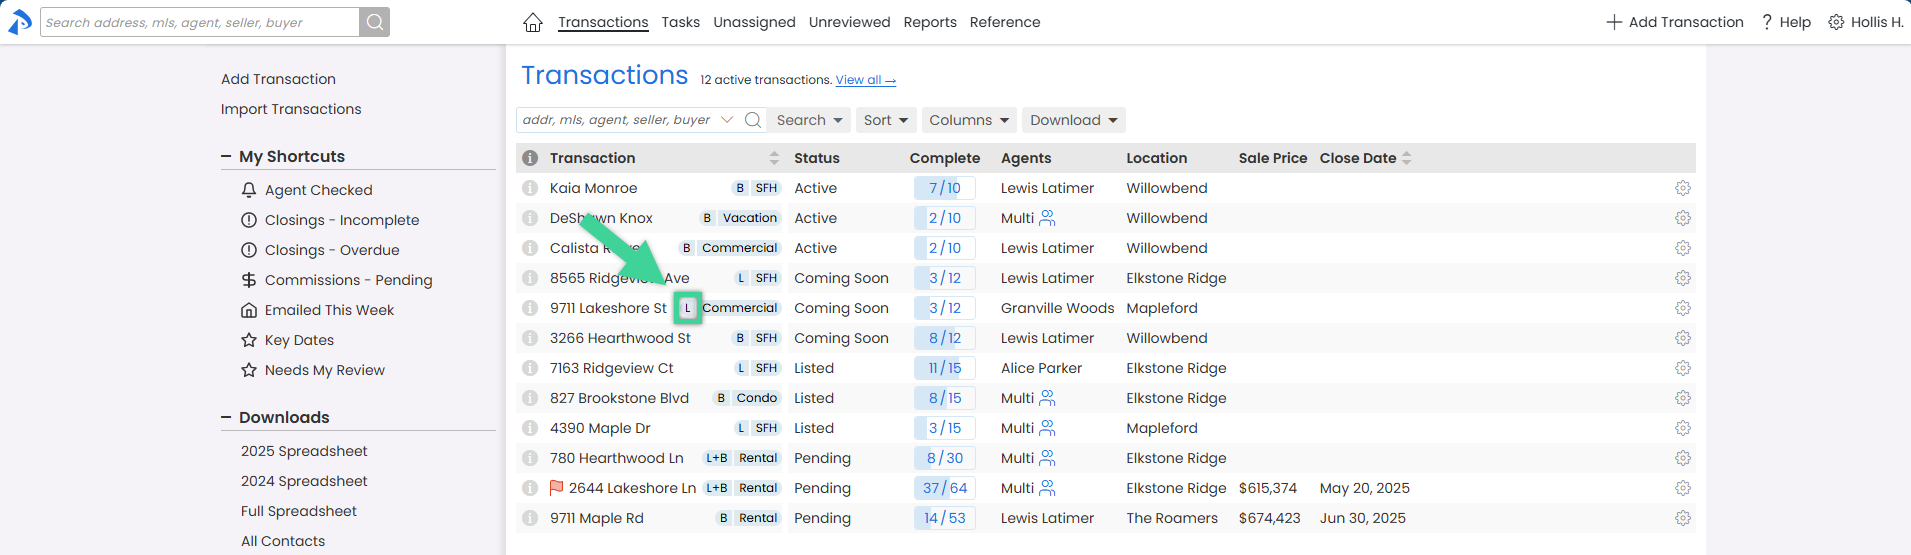Open gear settings for 3266 Hearthwood St row
Viewport: 1911px width, 555px height.
pyautogui.click(x=1683, y=338)
